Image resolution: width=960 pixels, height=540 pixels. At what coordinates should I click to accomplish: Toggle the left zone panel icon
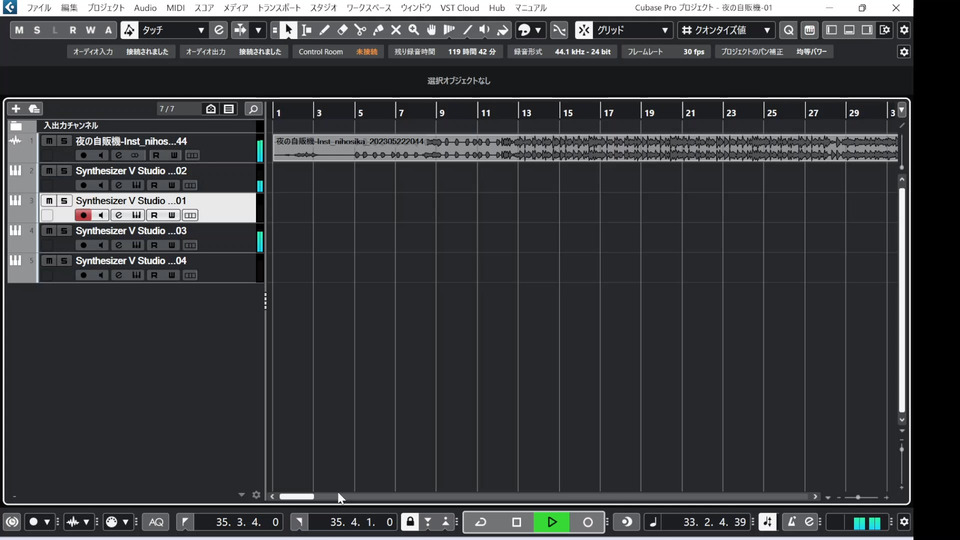pos(831,30)
